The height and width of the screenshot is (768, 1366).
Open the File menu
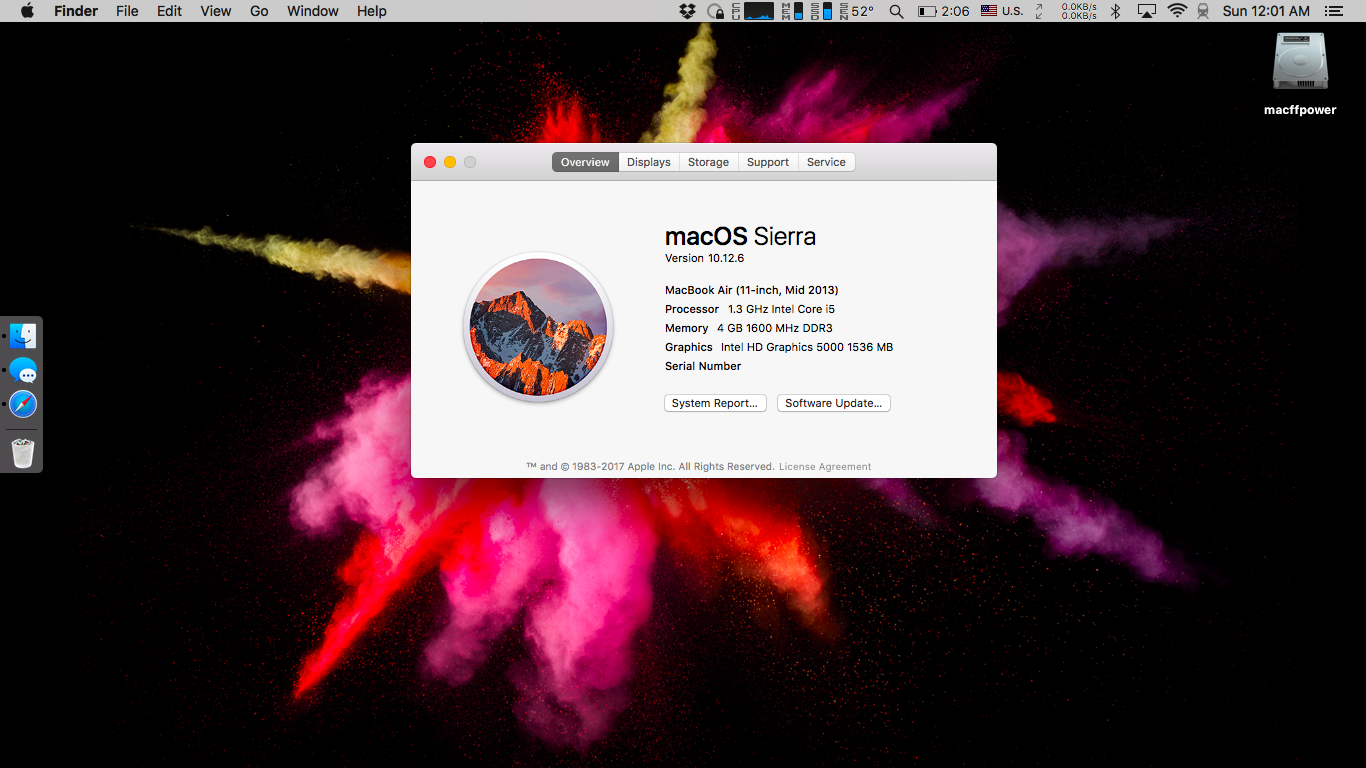(x=127, y=11)
